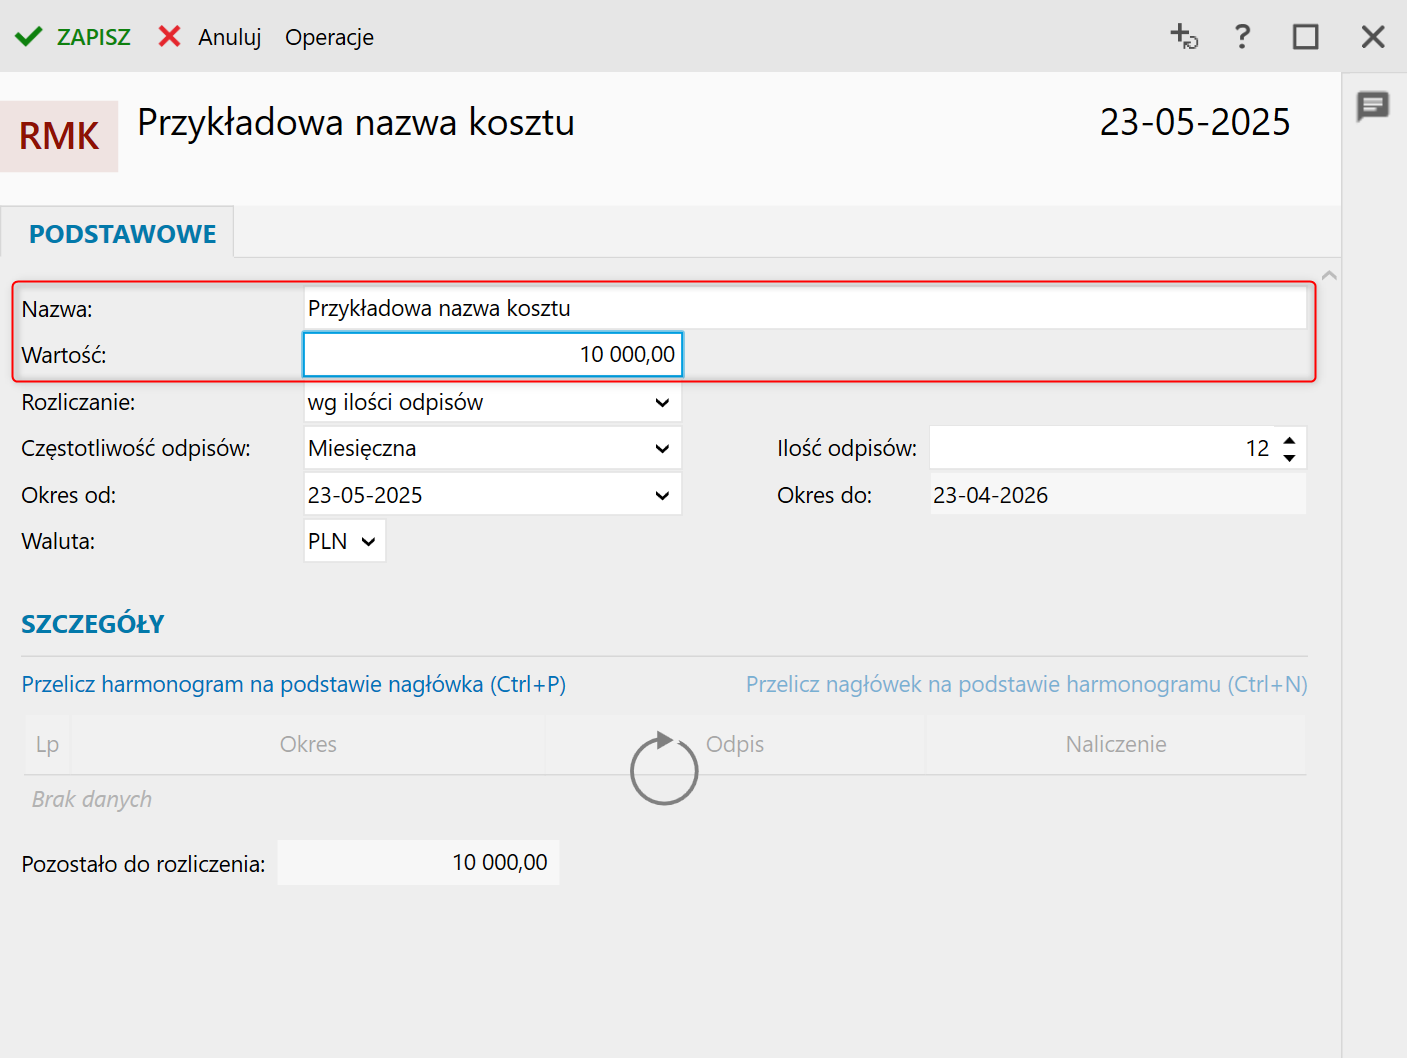
Task: Click the Naliczenie column header
Action: pos(1116,744)
